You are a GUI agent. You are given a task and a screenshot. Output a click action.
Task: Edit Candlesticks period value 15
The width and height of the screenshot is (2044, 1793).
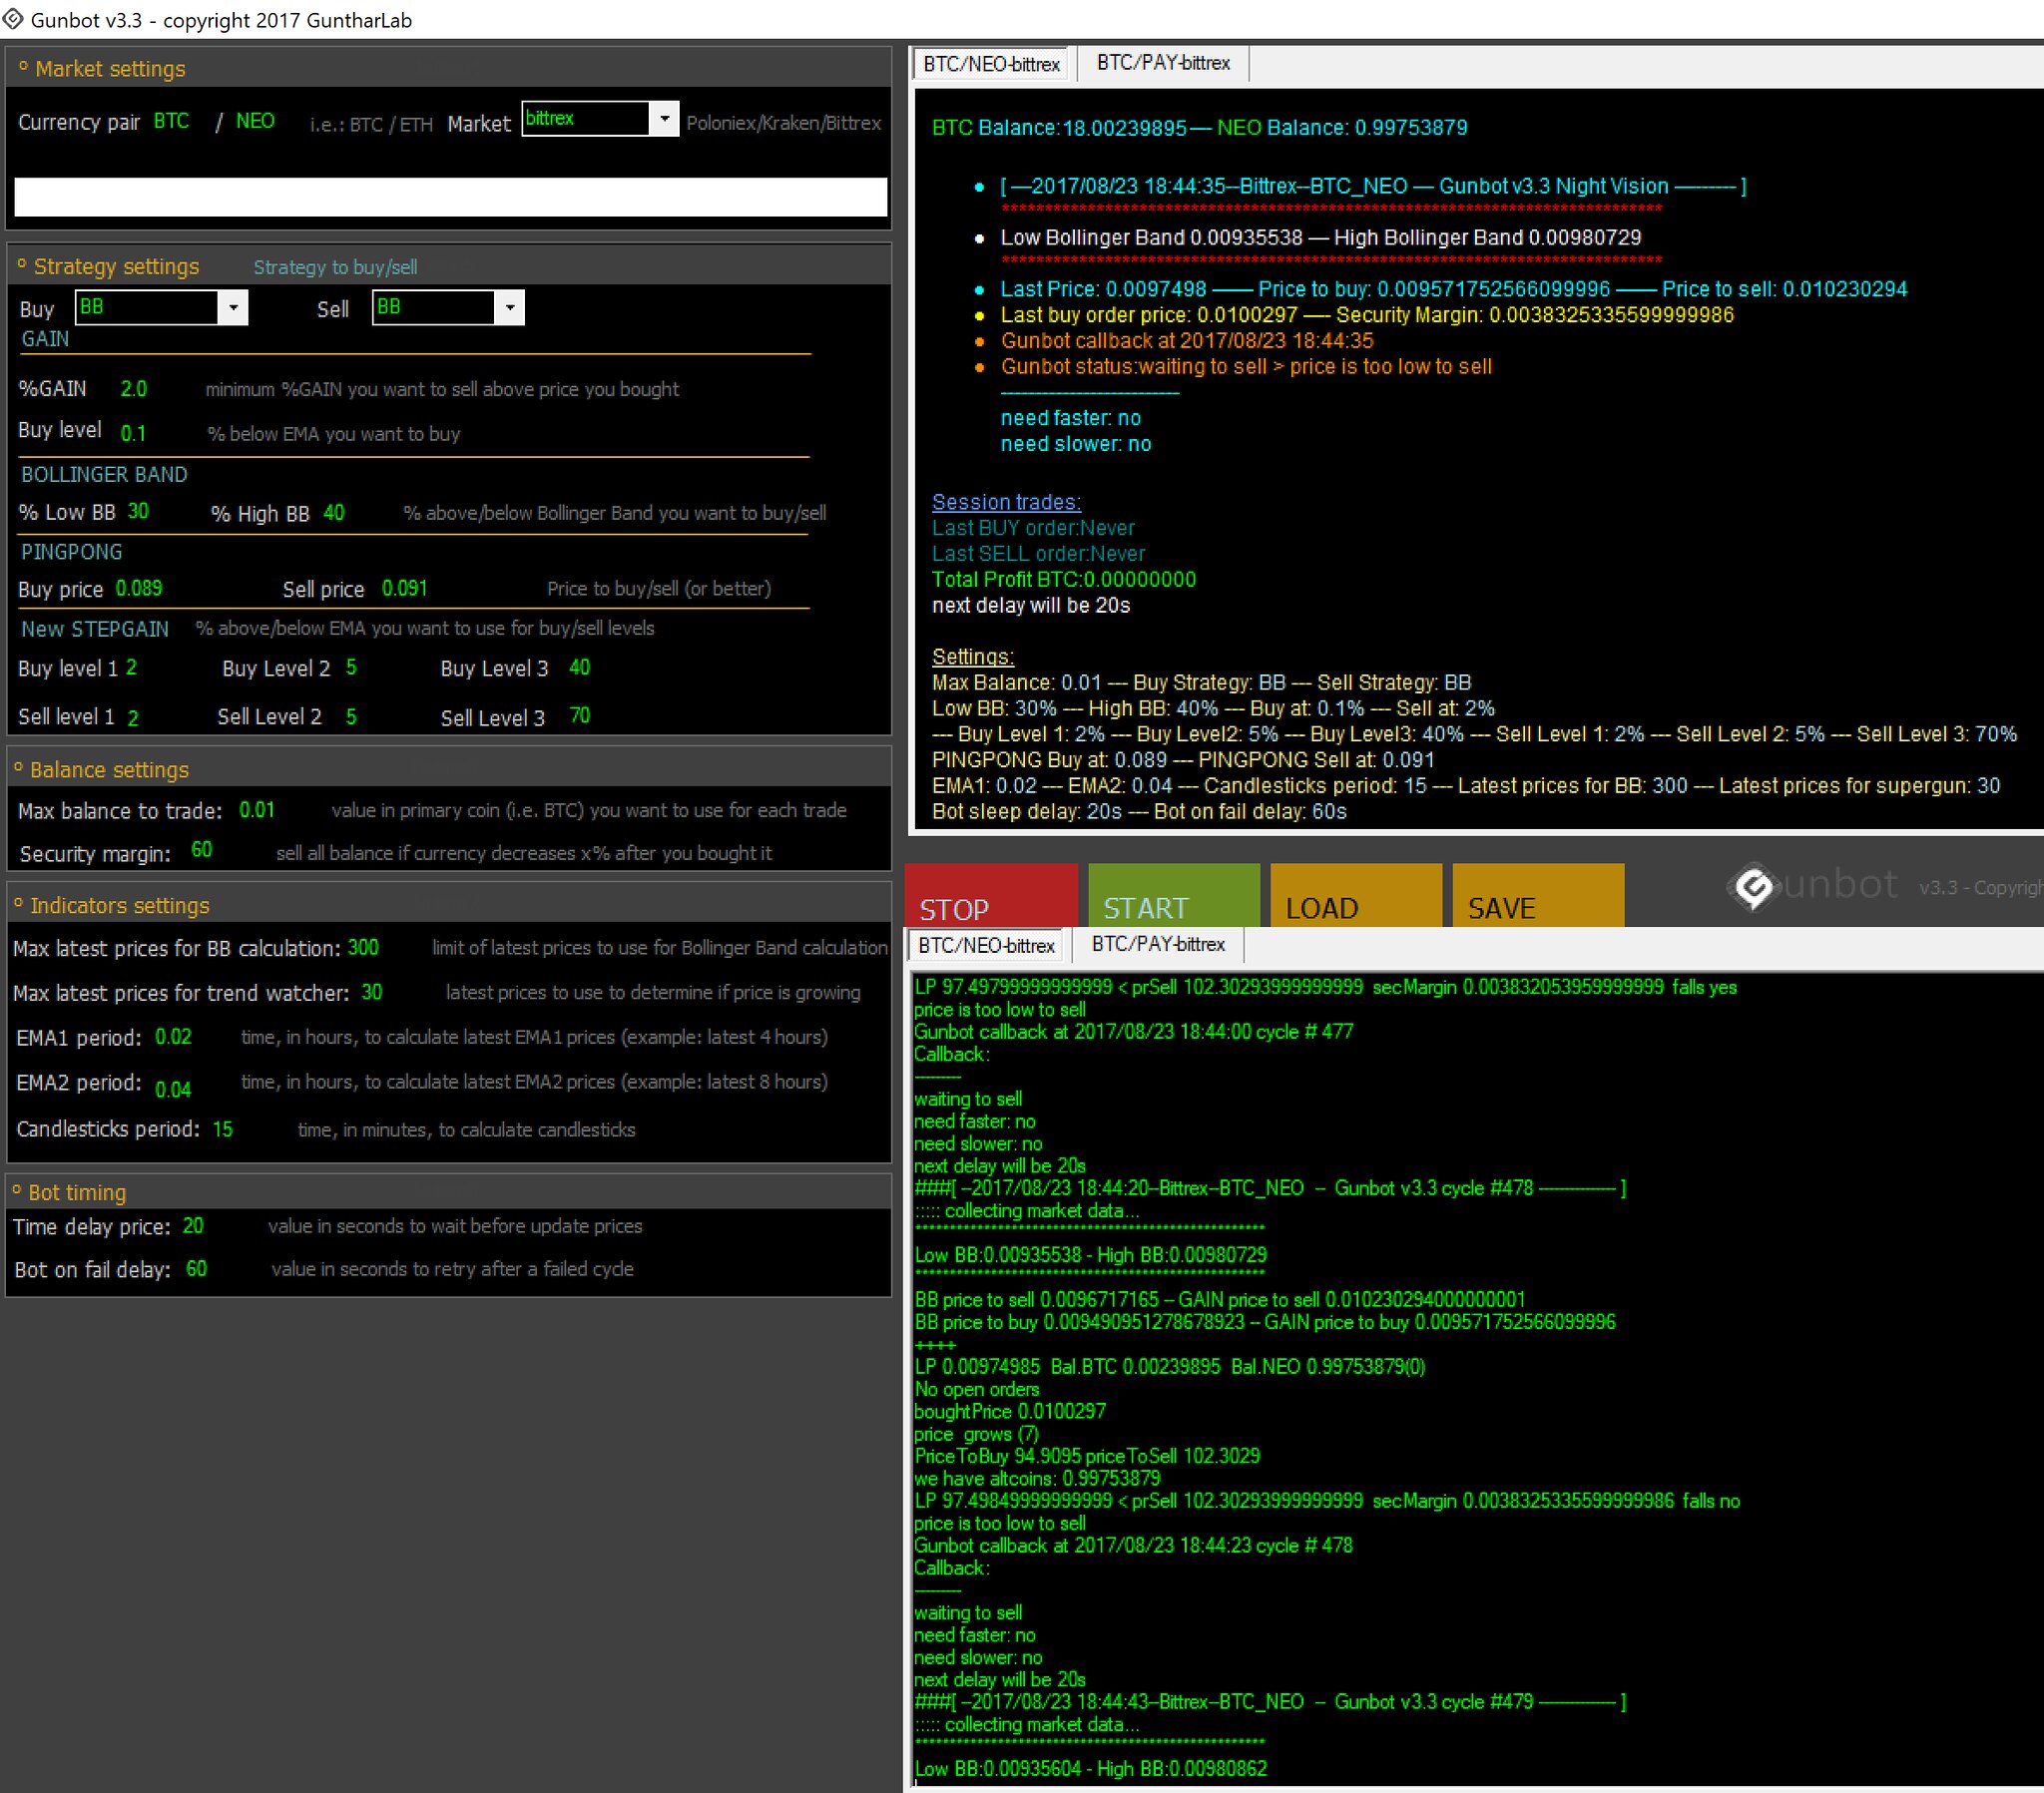coord(222,1129)
